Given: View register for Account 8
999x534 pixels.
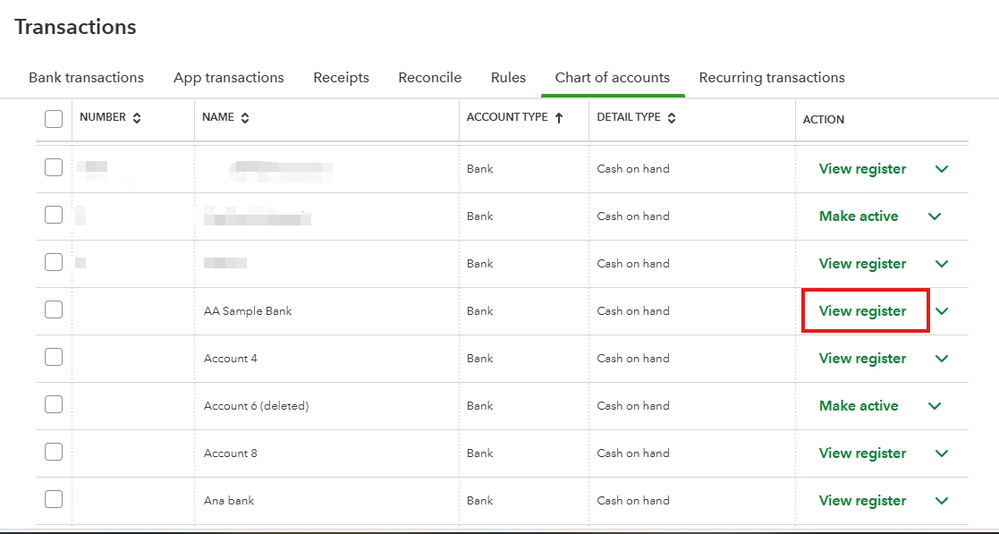Looking at the screenshot, I should 863,453.
